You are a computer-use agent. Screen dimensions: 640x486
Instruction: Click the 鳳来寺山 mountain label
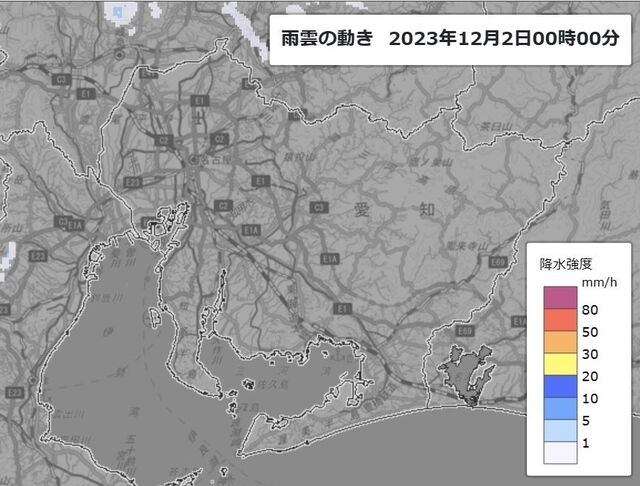coord(467,246)
